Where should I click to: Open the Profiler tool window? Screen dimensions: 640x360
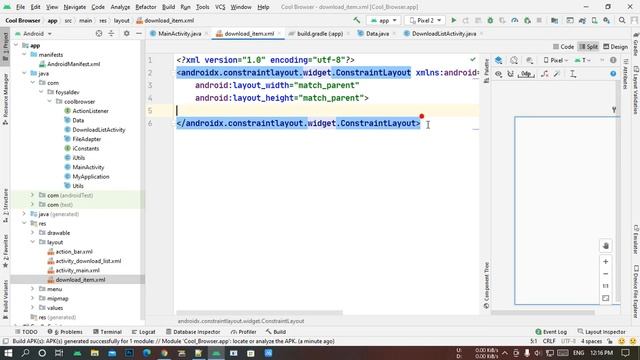click(x=244, y=332)
